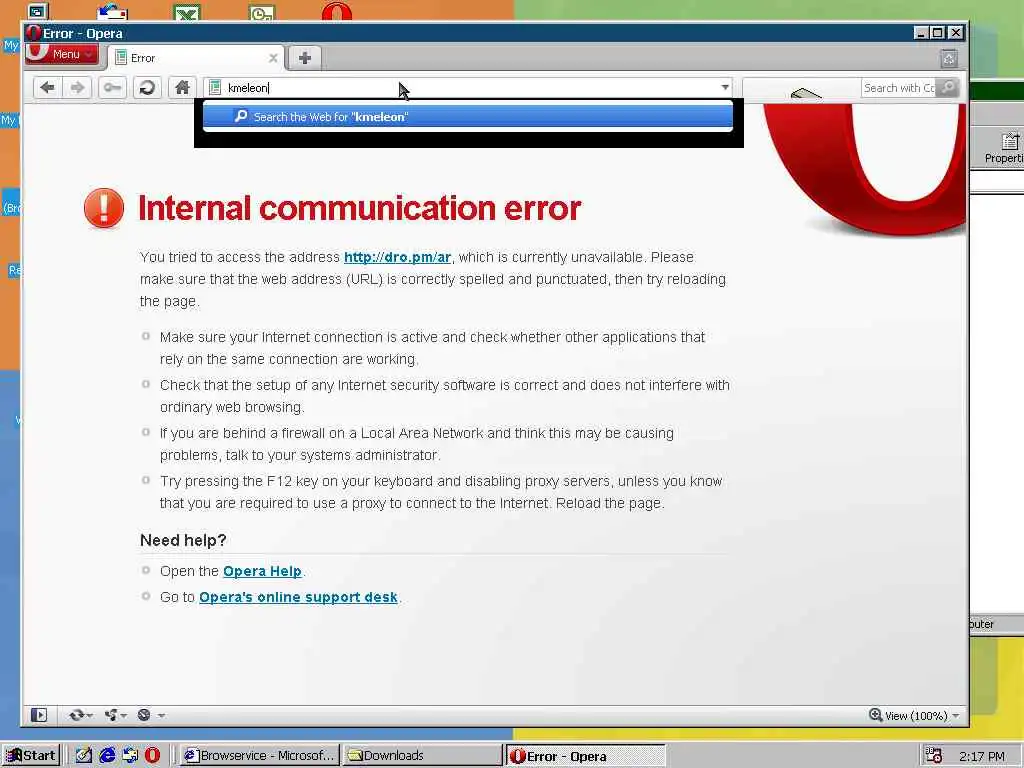
Task: Choose Search the Web for "kmeleon" suggestion
Action: click(468, 117)
